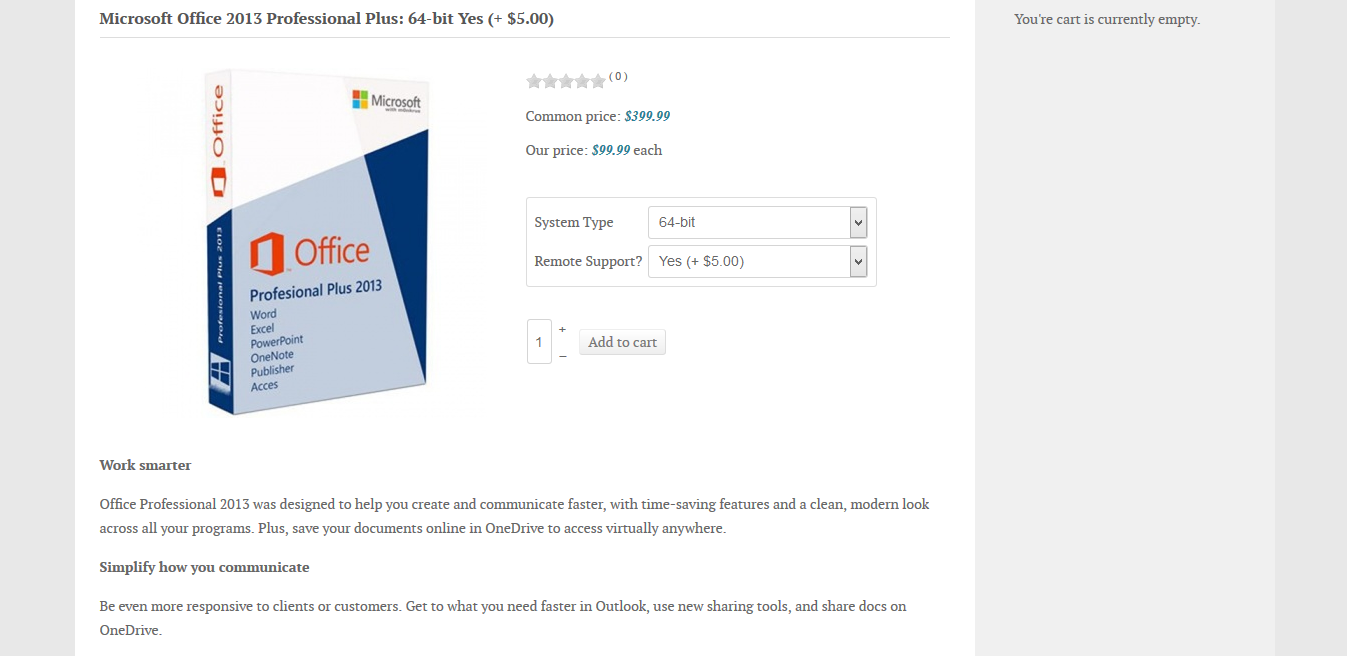This screenshot has height=656, width=1347.
Task: Increase quantity with the plus sign
Action: point(562,329)
